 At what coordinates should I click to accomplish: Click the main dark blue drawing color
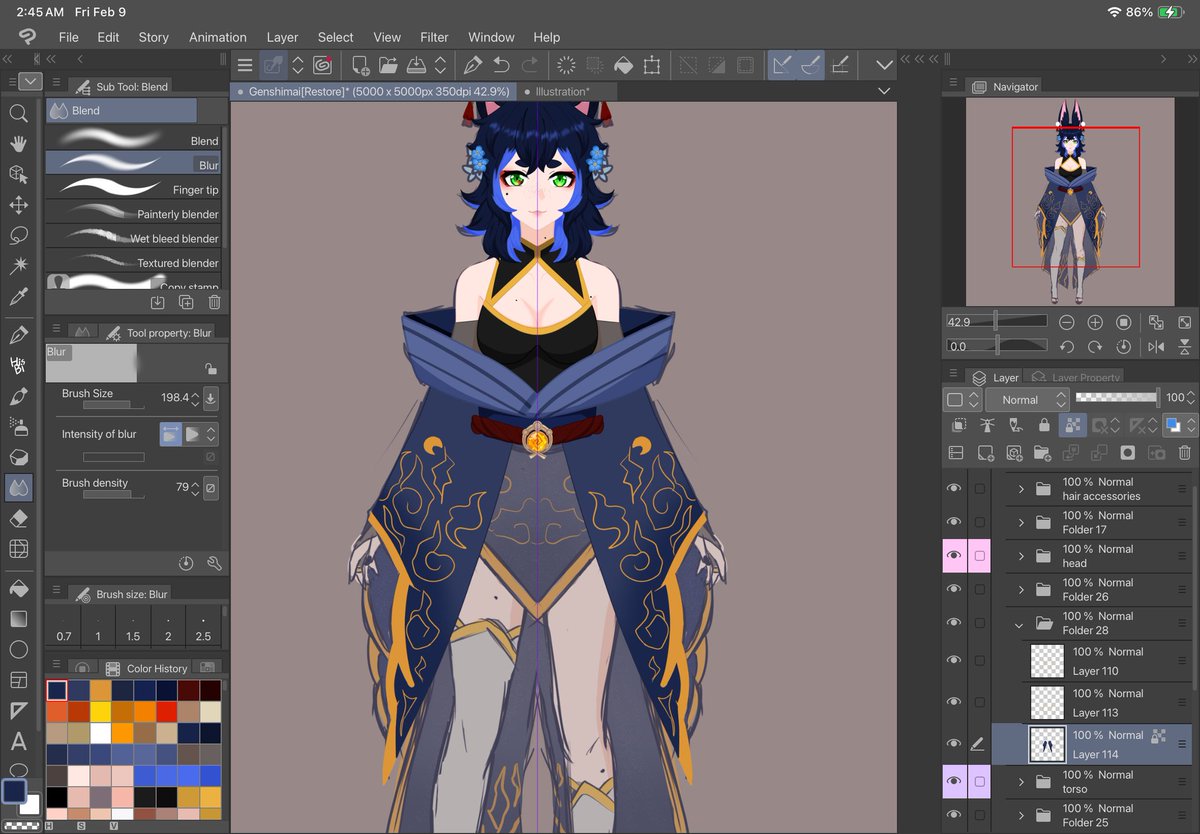click(x=14, y=792)
